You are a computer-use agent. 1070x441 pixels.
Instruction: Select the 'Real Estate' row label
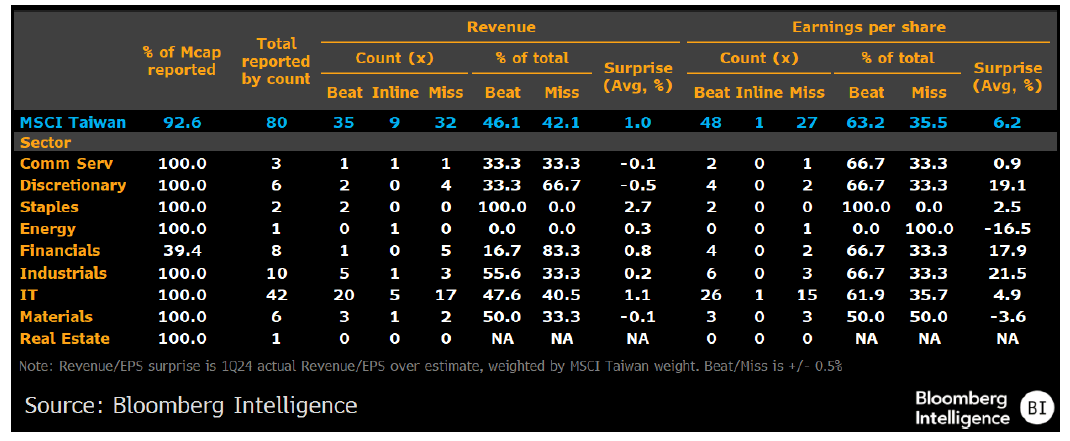[65, 339]
